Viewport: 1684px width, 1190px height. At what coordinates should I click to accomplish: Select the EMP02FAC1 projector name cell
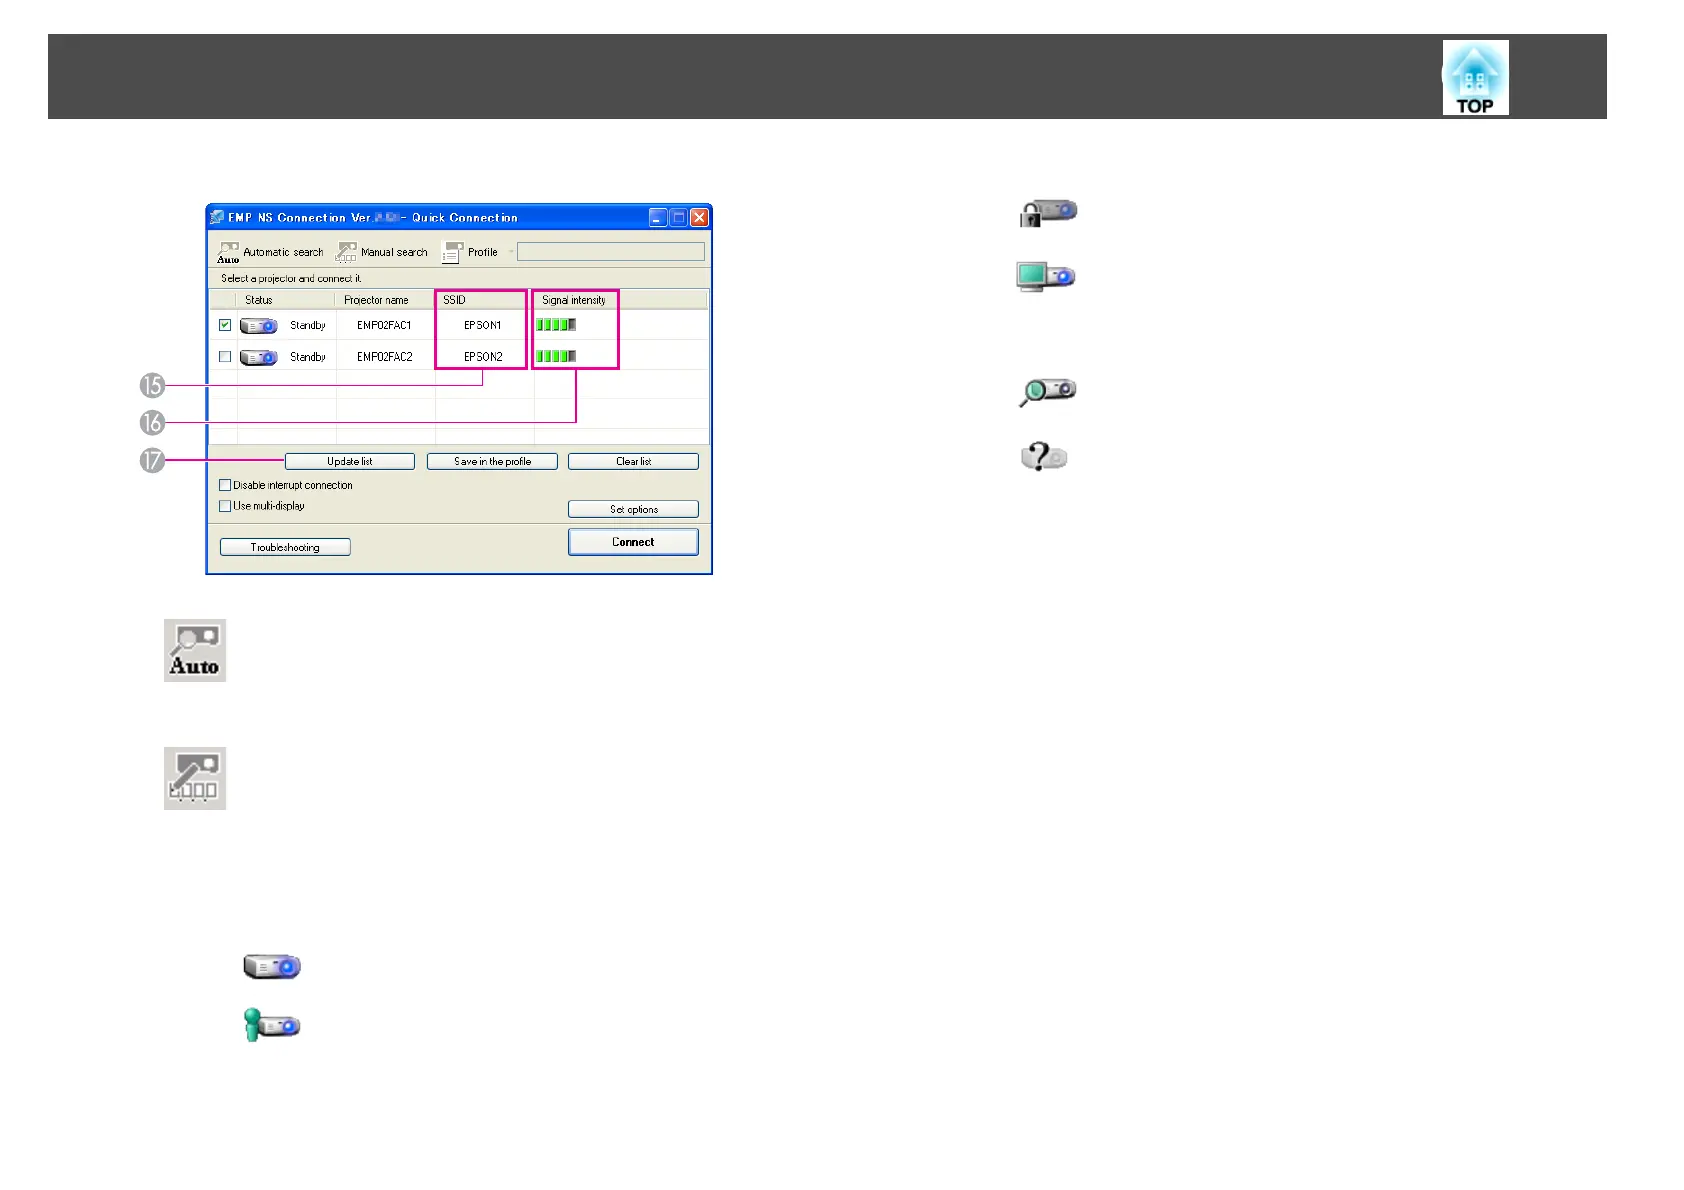point(384,325)
